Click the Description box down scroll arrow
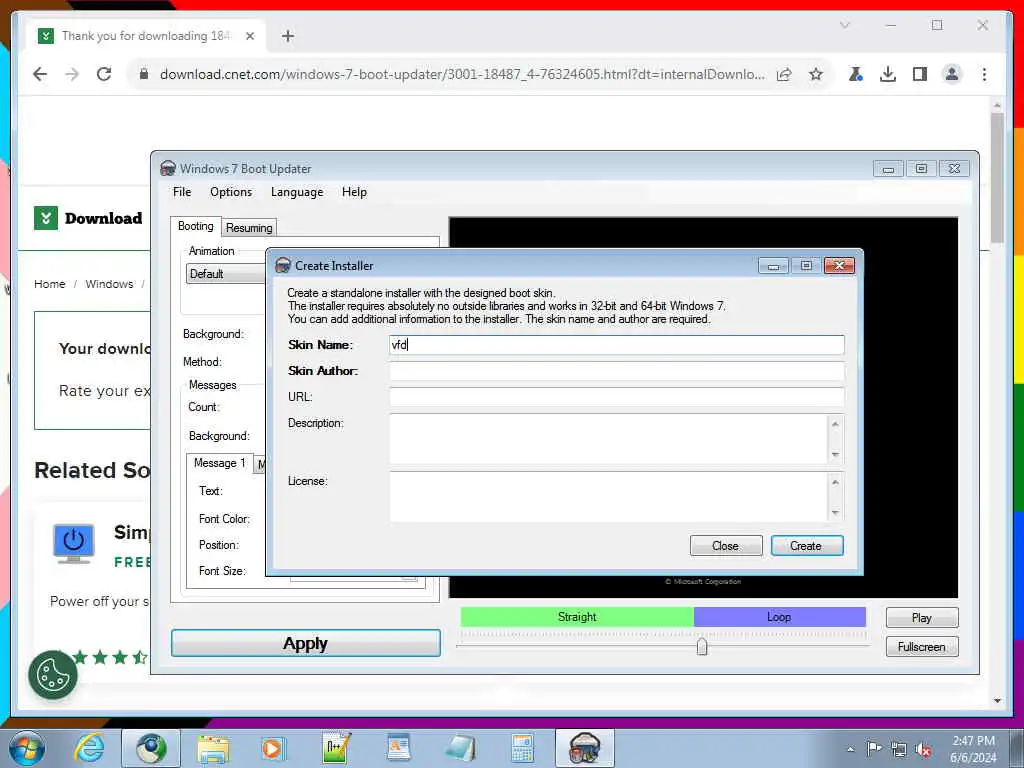The image size is (1024, 768). pos(835,455)
